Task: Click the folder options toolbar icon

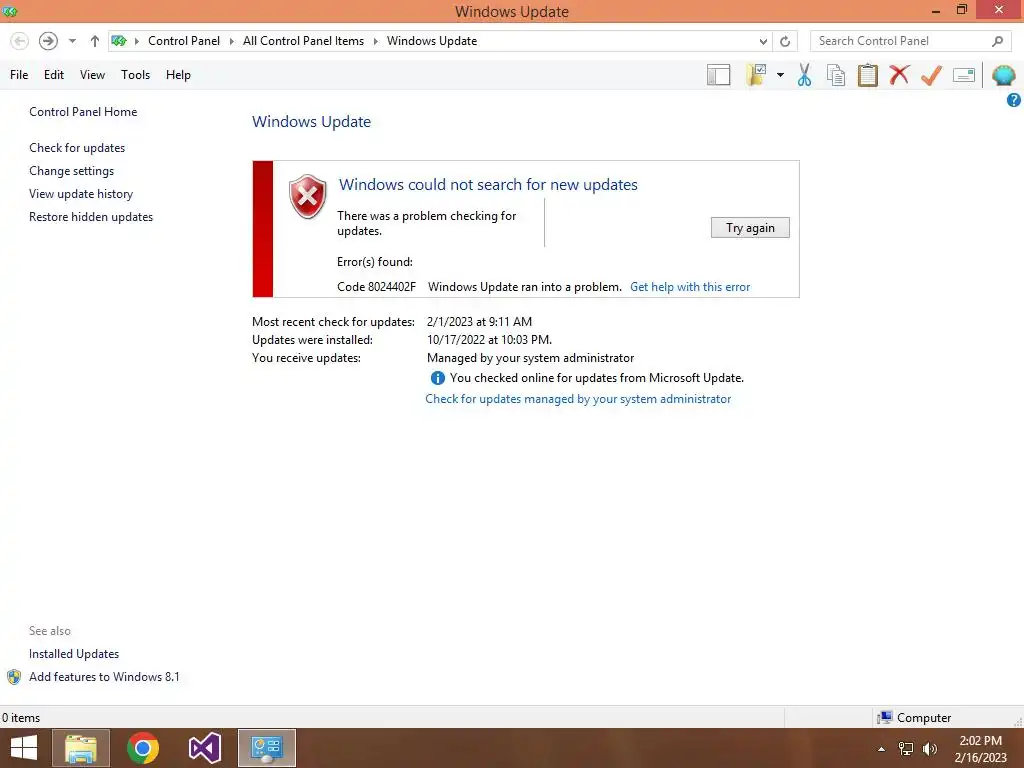Action: [x=756, y=75]
